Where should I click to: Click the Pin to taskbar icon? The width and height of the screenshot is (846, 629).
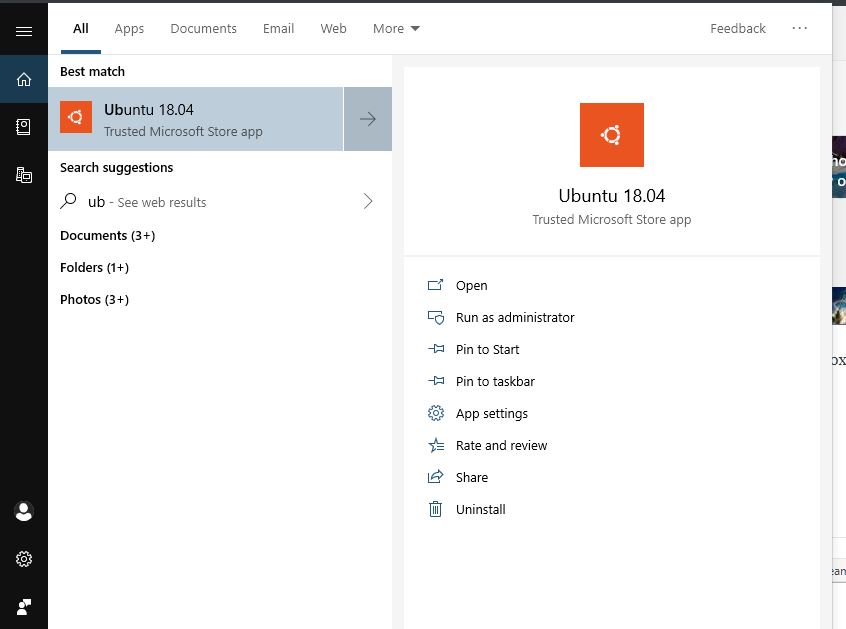coord(435,381)
